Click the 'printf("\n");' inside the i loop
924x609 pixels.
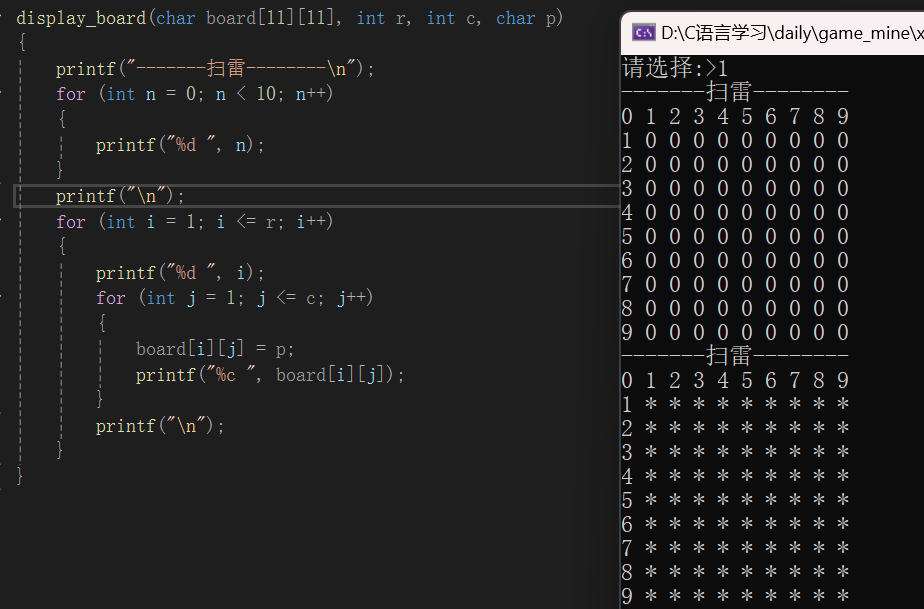click(160, 426)
